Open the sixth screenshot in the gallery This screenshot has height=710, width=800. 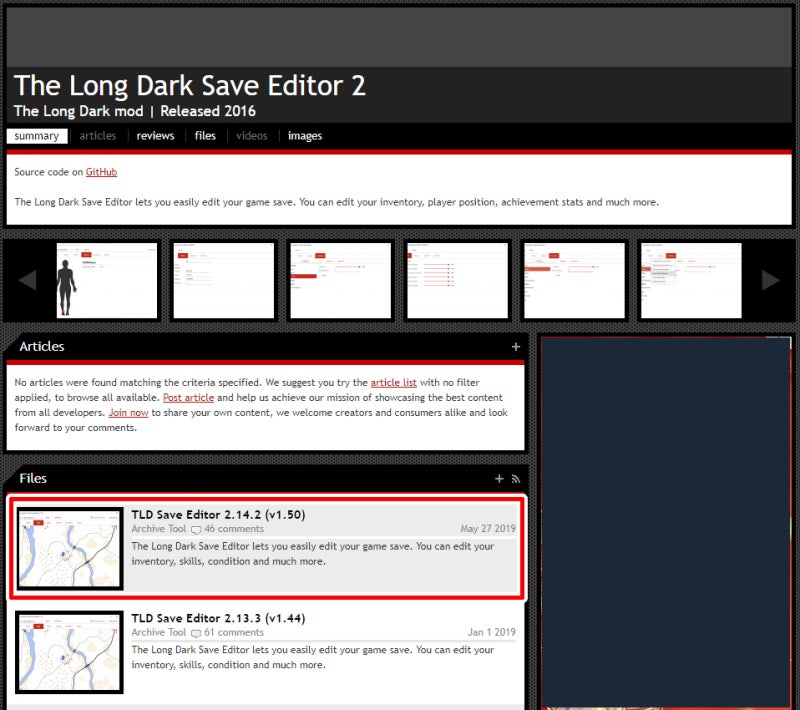coord(691,280)
